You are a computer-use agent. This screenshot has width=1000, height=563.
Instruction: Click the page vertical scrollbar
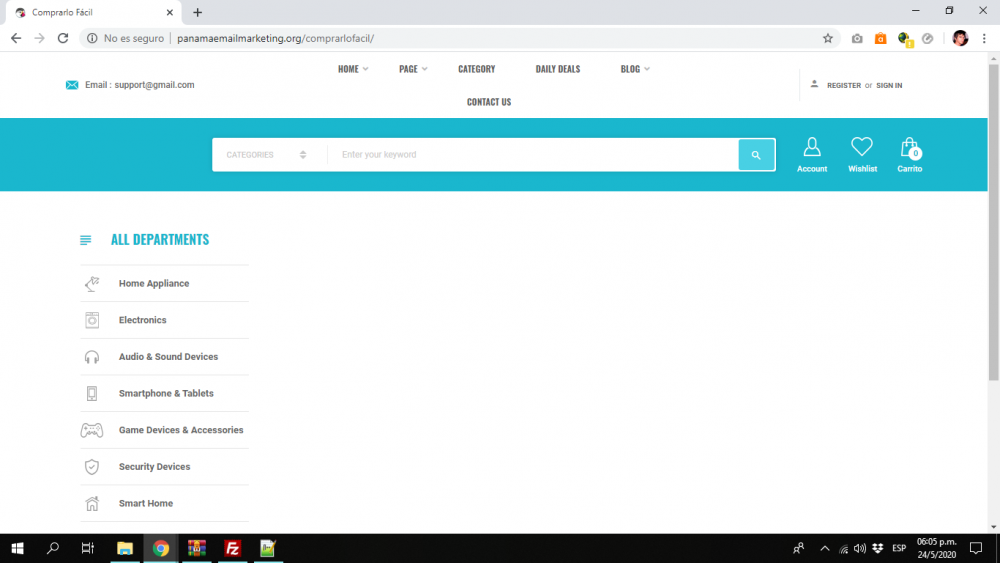tap(994, 223)
